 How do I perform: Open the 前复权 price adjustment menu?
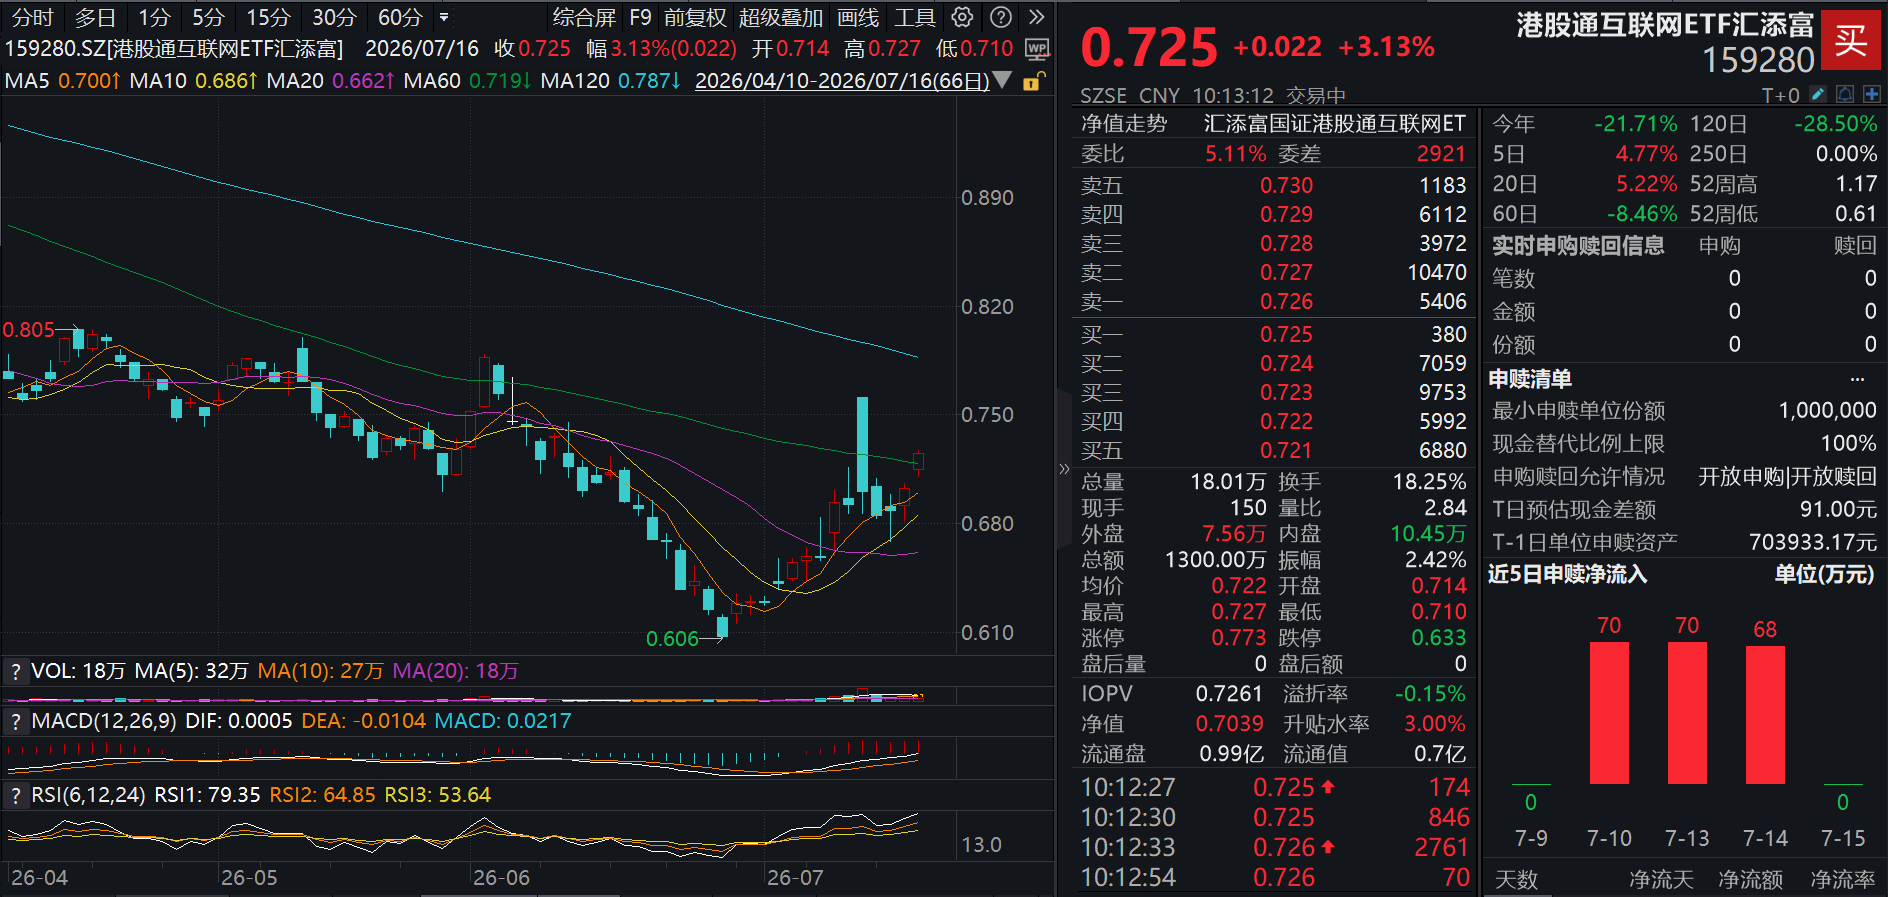coord(695,17)
